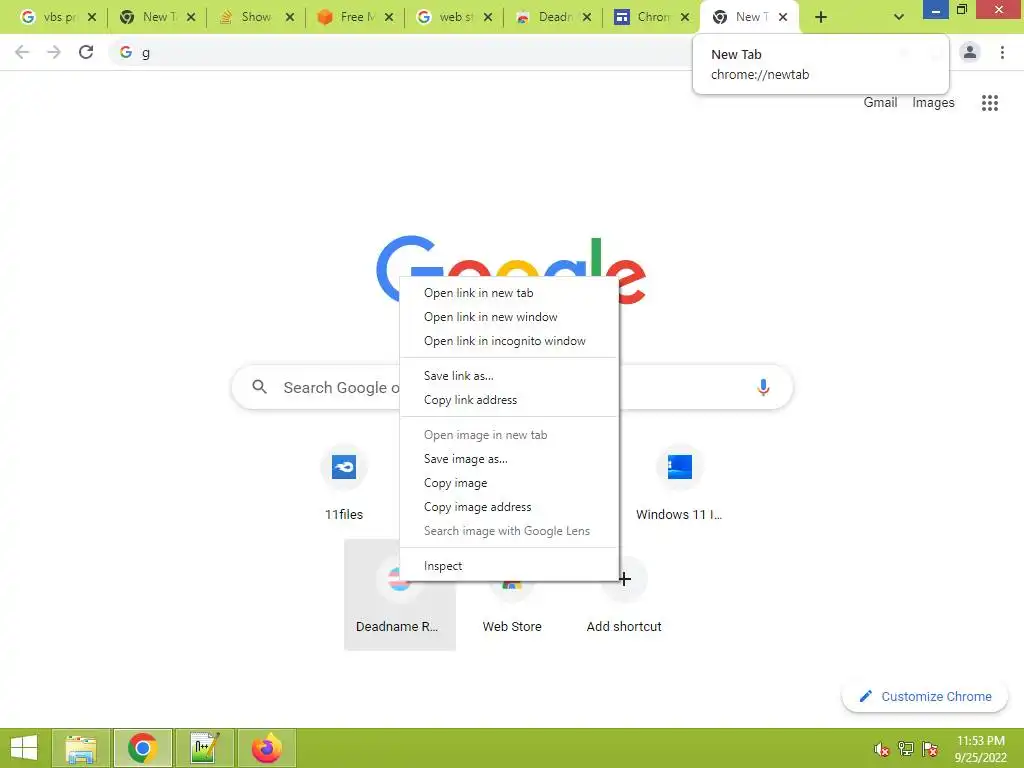Close the active New Tab

coord(783,17)
